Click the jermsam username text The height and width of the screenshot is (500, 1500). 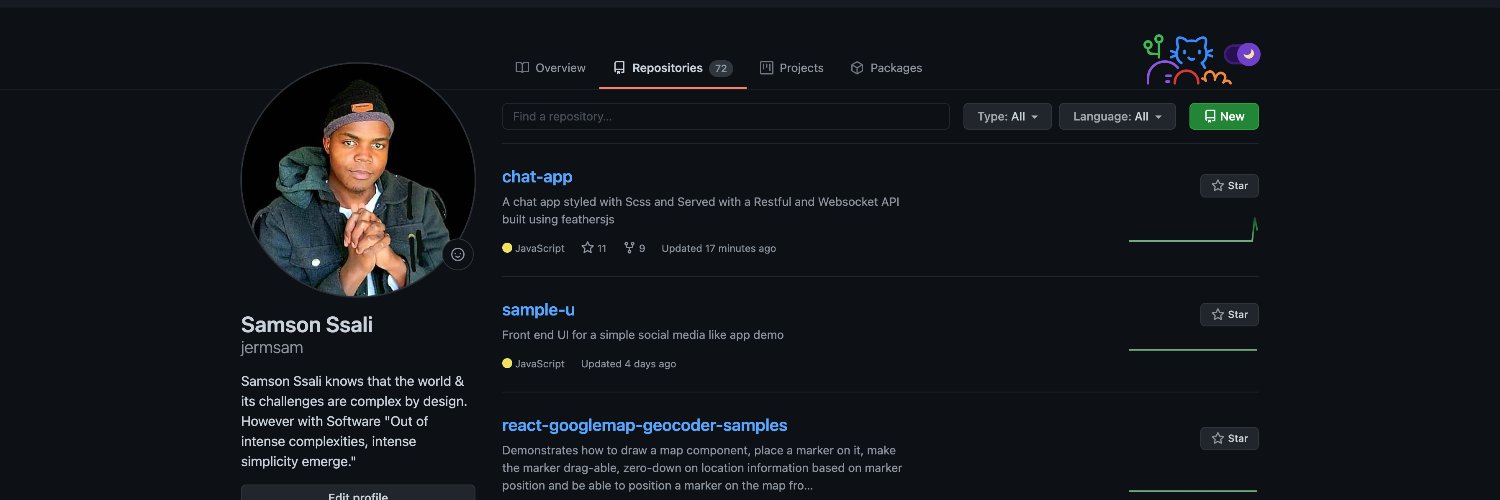tap(272, 348)
